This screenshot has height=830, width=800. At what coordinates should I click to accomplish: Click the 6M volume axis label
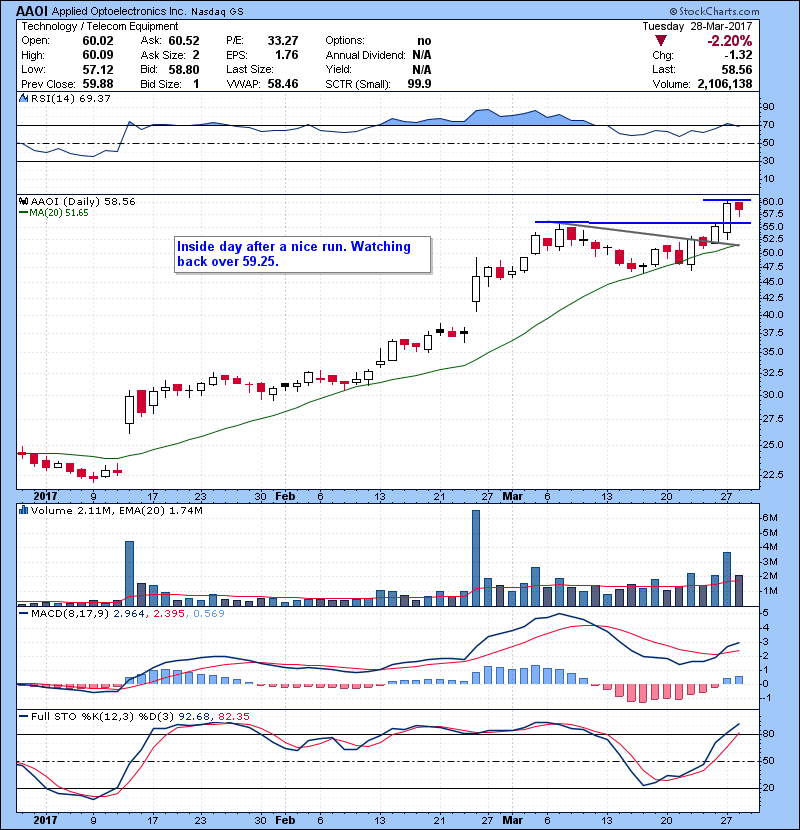coord(770,518)
